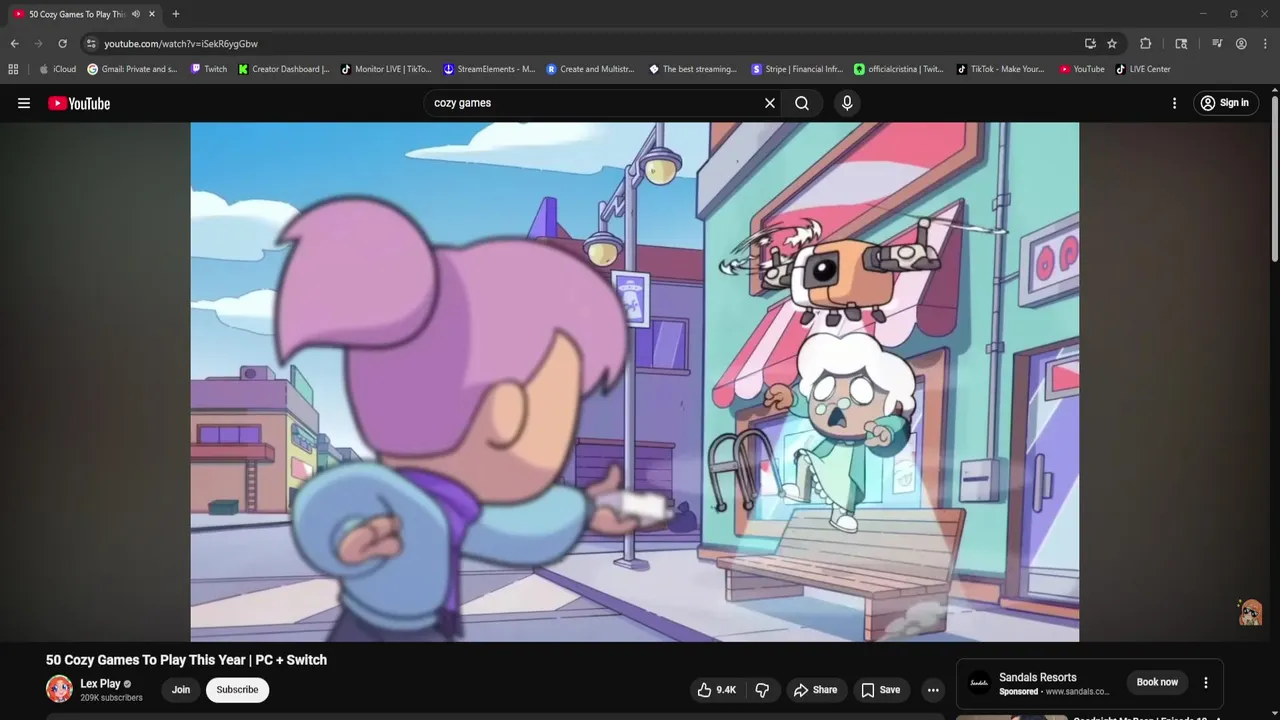Viewport: 1280px width, 720px height.
Task: Share the video
Action: (x=815, y=690)
